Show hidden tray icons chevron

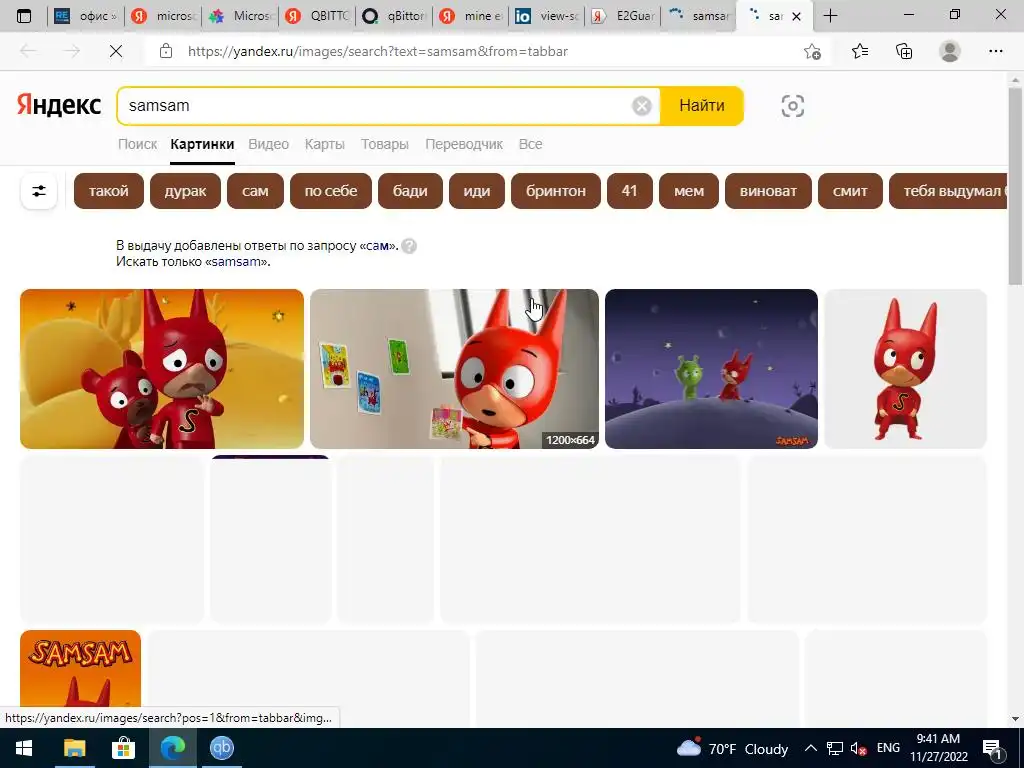pyautogui.click(x=810, y=748)
